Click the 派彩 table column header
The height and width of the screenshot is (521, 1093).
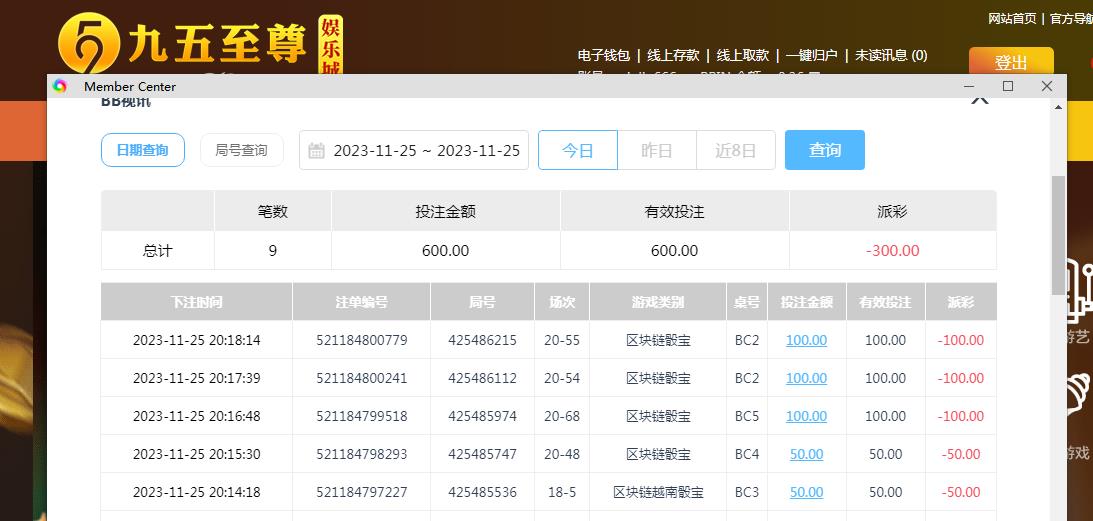961,302
